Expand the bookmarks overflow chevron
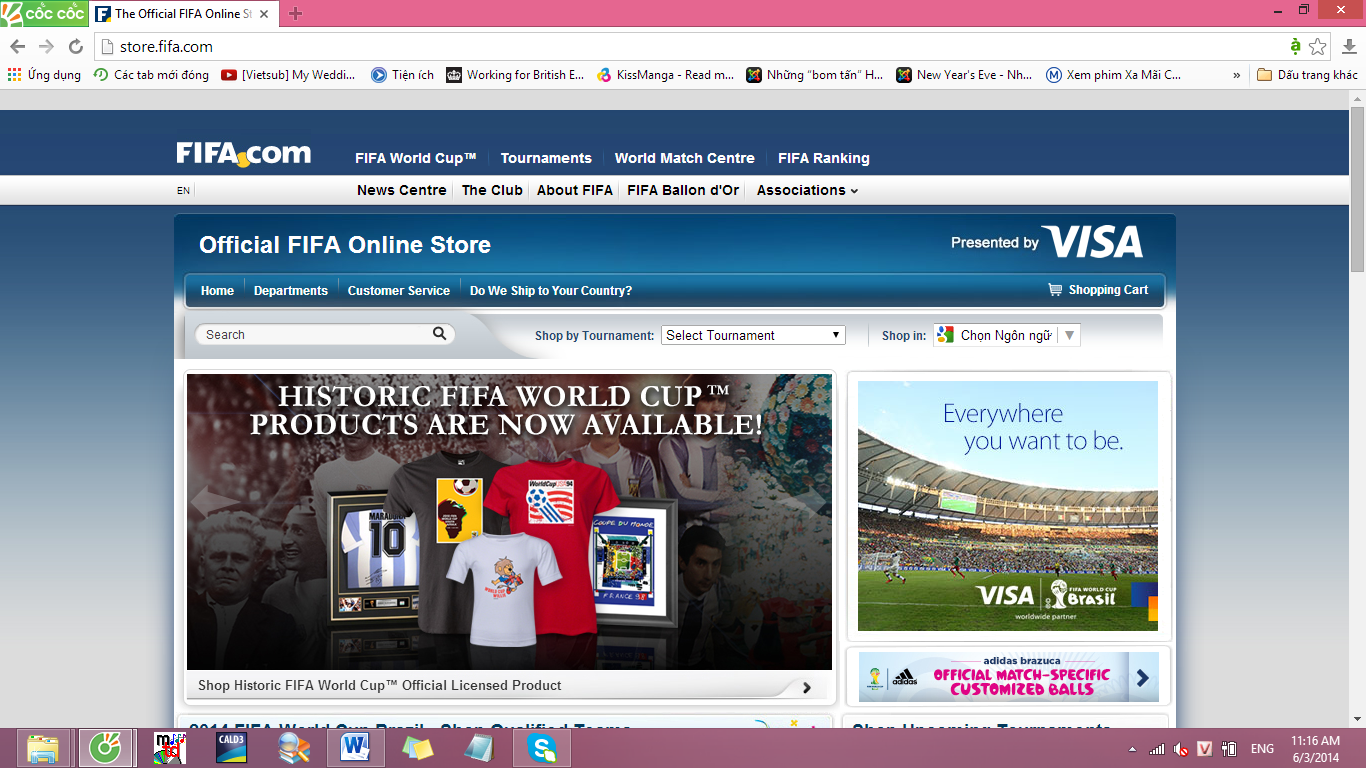The height and width of the screenshot is (768, 1366). click(x=1237, y=75)
